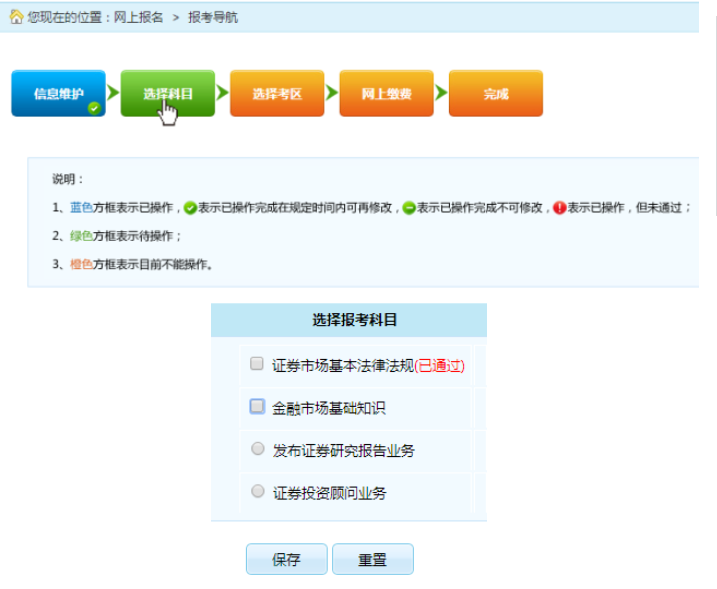Screen dimensions: 717x589
Task: Click the arrow between 信息维护 and 选择科目
Action: point(112,93)
